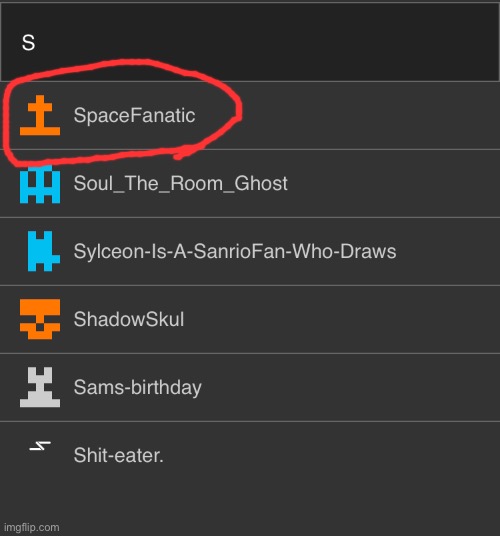Select Sylceon-Is-A-SanrioFan-Who-Draws from results
500x536 pixels.
pos(235,251)
